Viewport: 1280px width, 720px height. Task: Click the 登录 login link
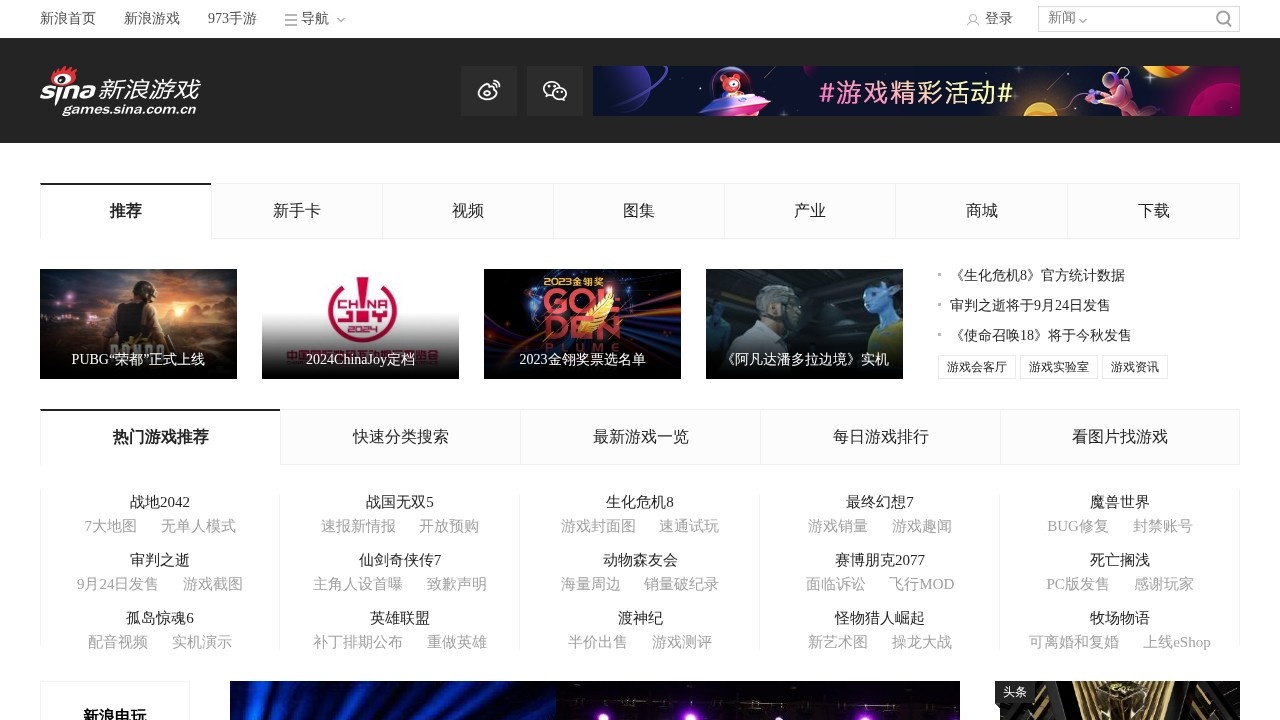[999, 18]
